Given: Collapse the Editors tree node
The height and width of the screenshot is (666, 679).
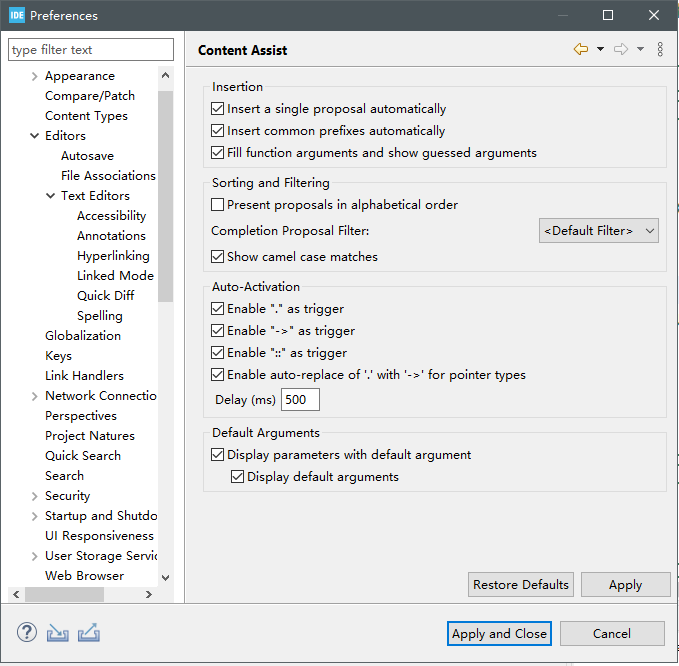Looking at the screenshot, I should [x=35, y=136].
